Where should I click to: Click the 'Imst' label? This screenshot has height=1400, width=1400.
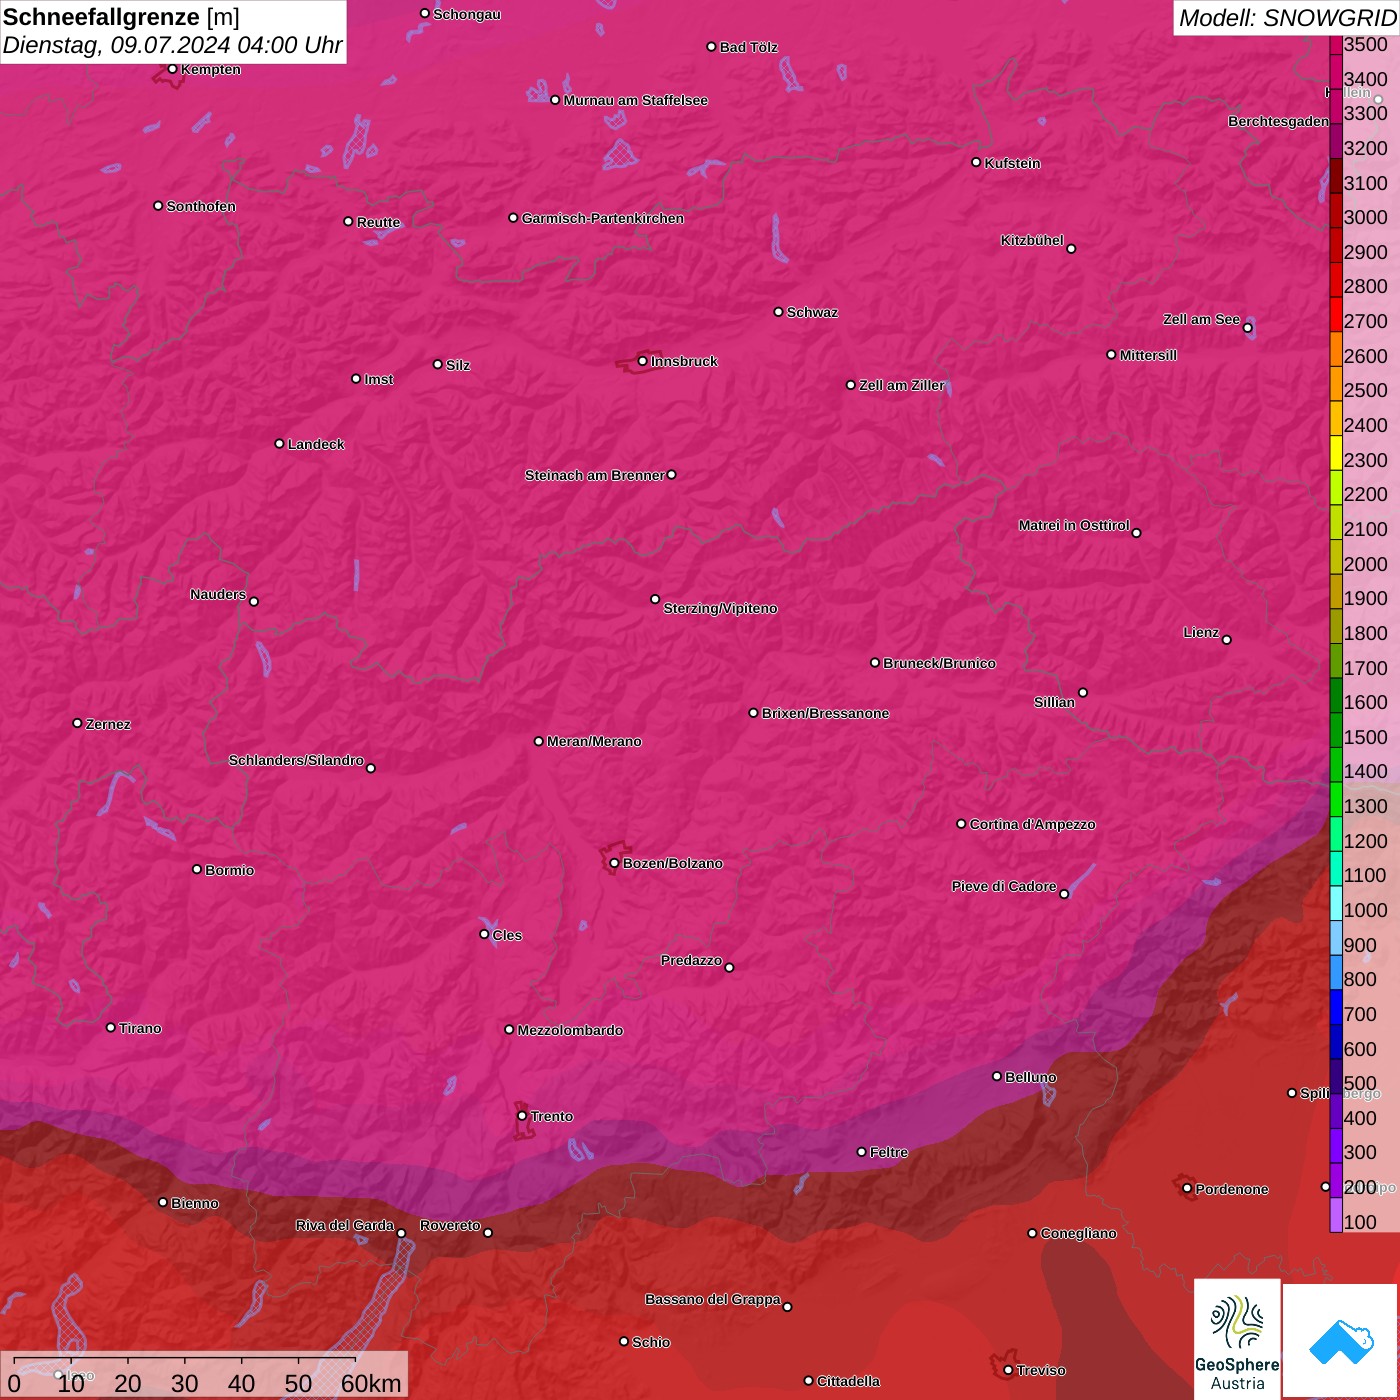click(378, 379)
